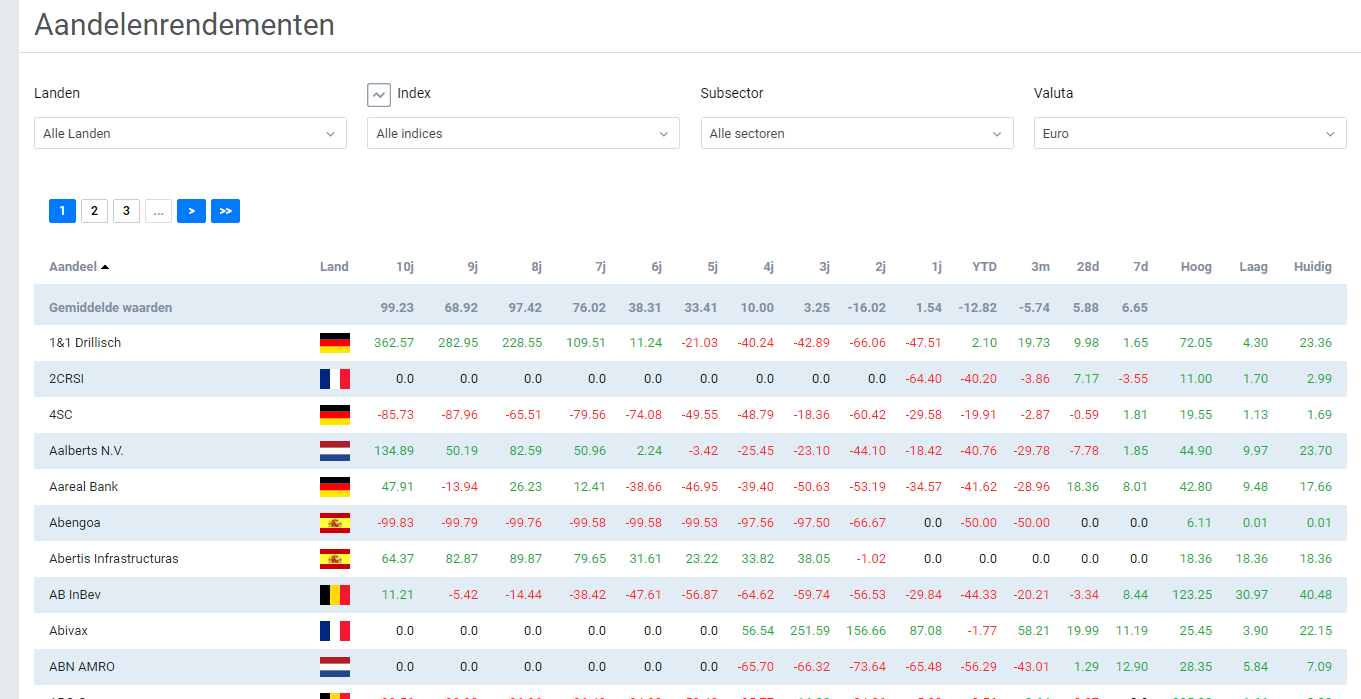Jump to last page with >> button

[x=225, y=211]
